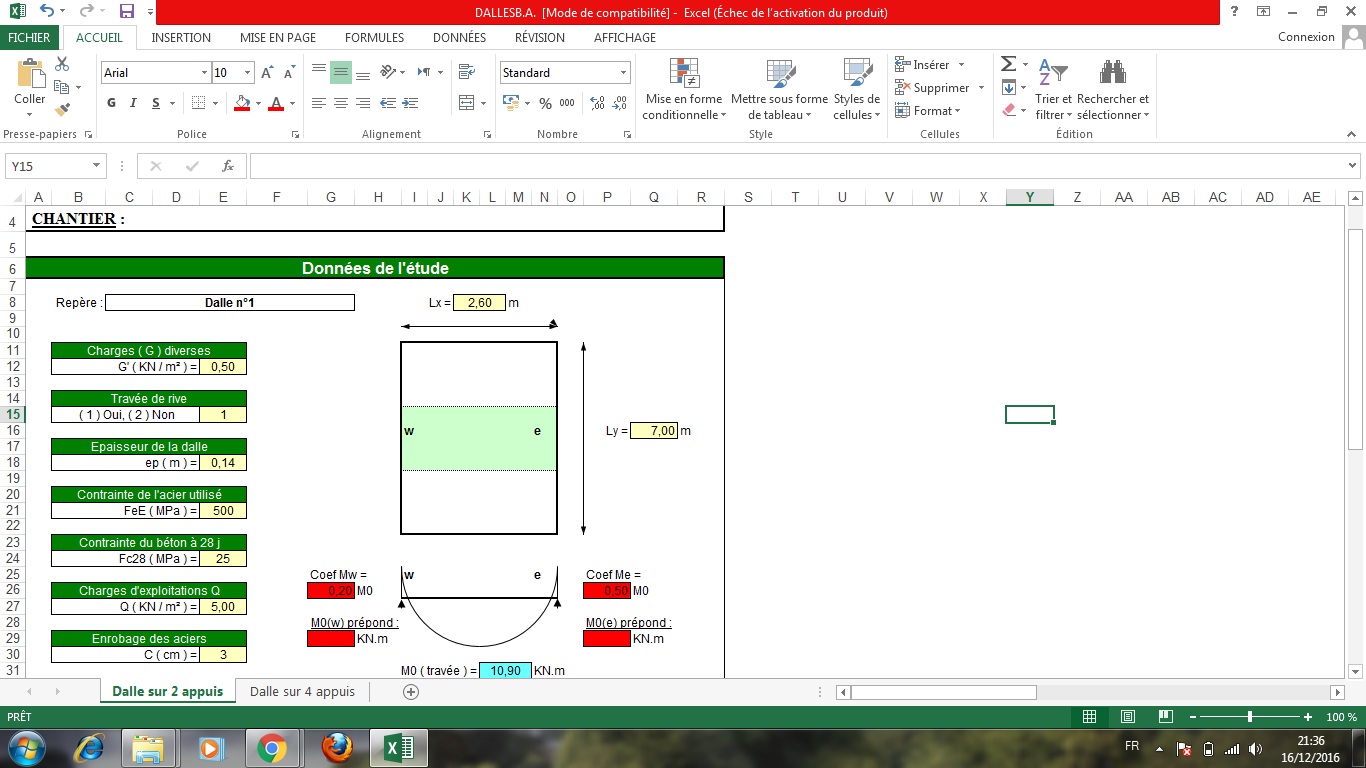Open the Mise en forme conditionnelle menu
1366x768 pixels.
click(685, 89)
